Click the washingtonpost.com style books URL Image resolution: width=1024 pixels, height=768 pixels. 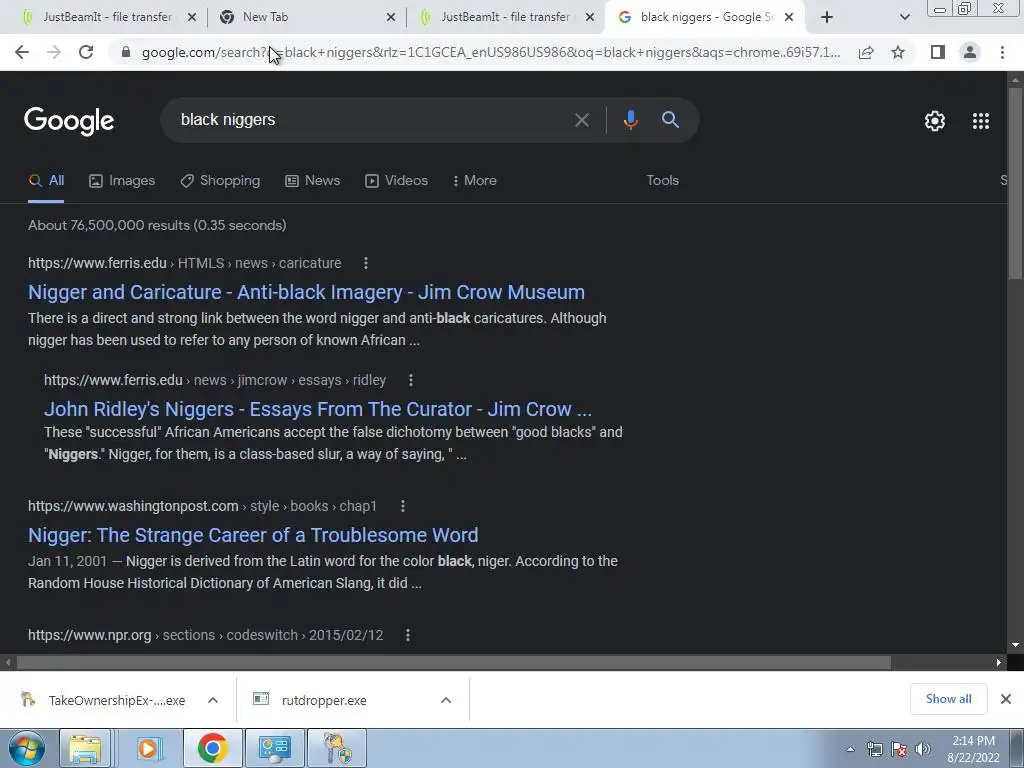(x=202, y=506)
